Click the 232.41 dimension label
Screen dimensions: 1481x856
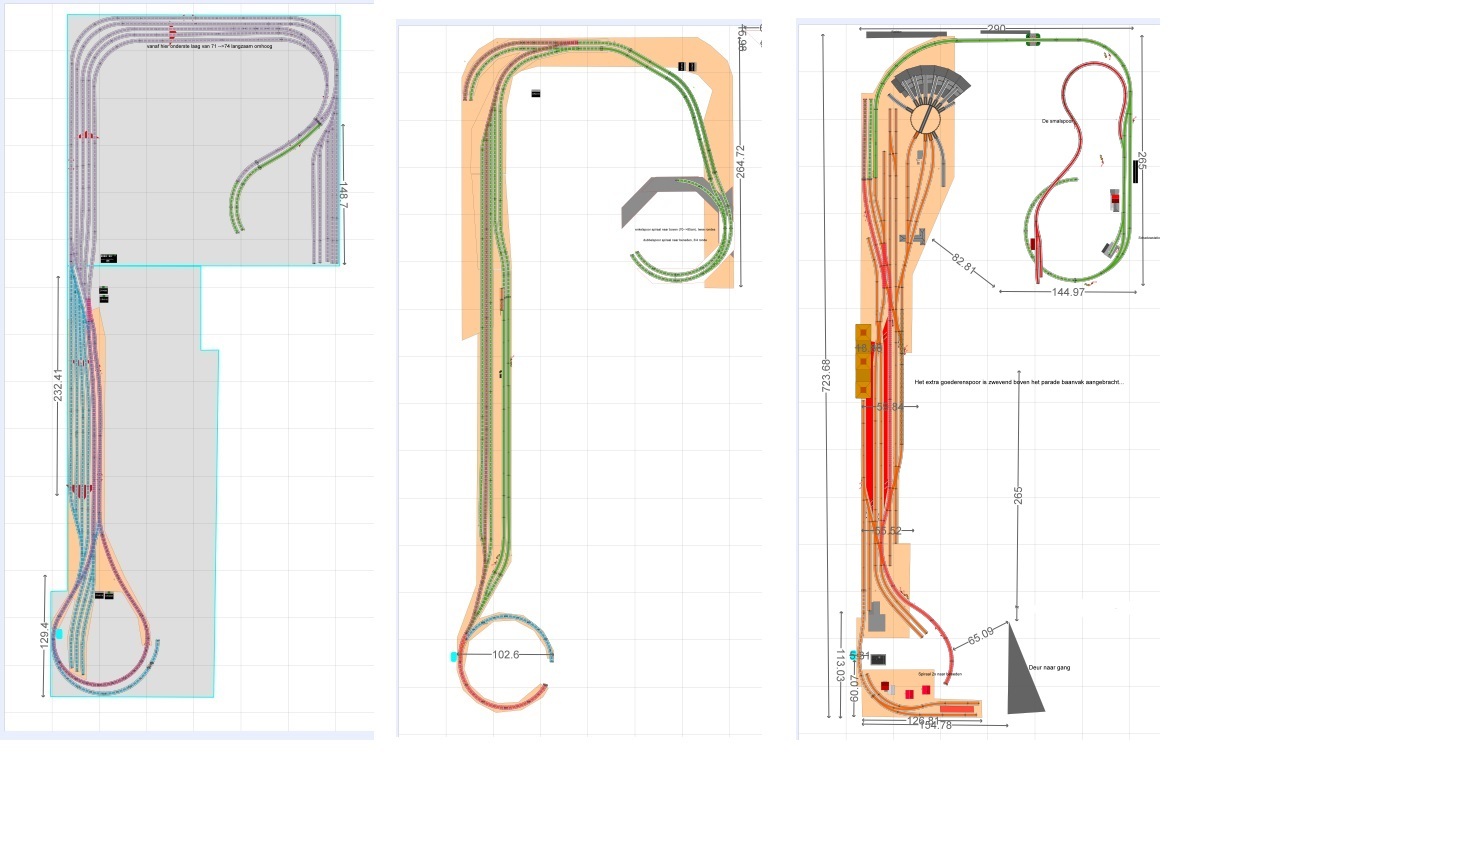click(58, 385)
